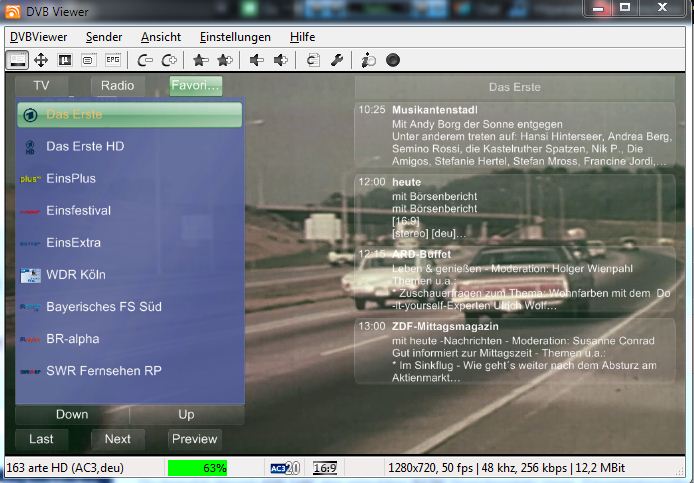Select the Favori... tab
Screen dimensions: 694x483
[196, 85]
